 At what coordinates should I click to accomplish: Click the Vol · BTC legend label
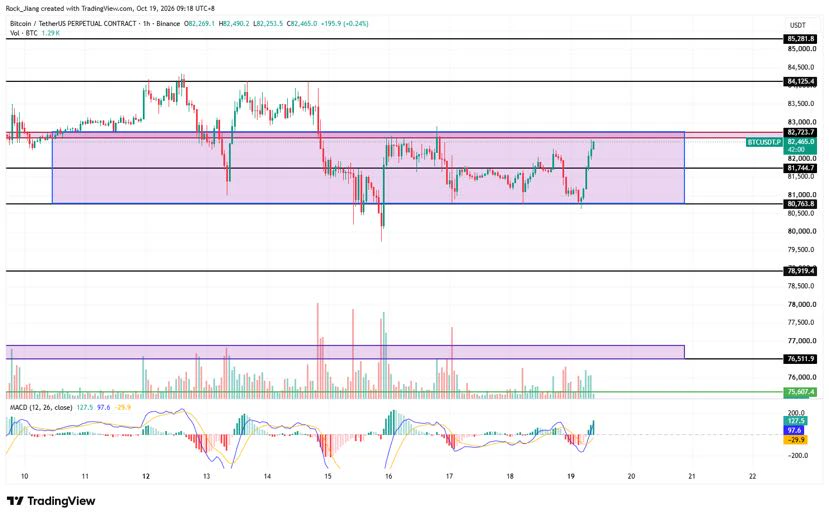pos(24,33)
